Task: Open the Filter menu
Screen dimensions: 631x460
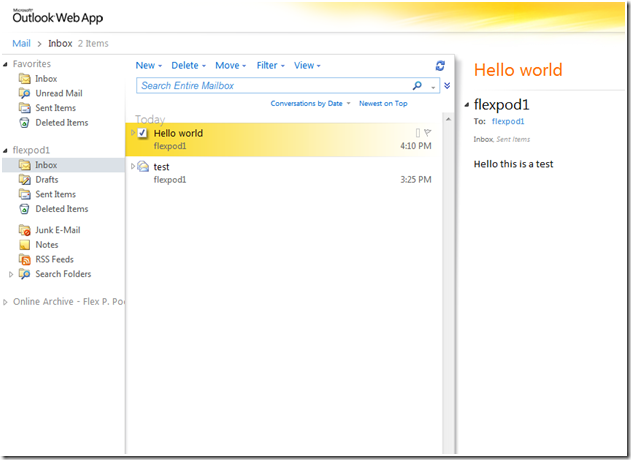Action: (270, 65)
